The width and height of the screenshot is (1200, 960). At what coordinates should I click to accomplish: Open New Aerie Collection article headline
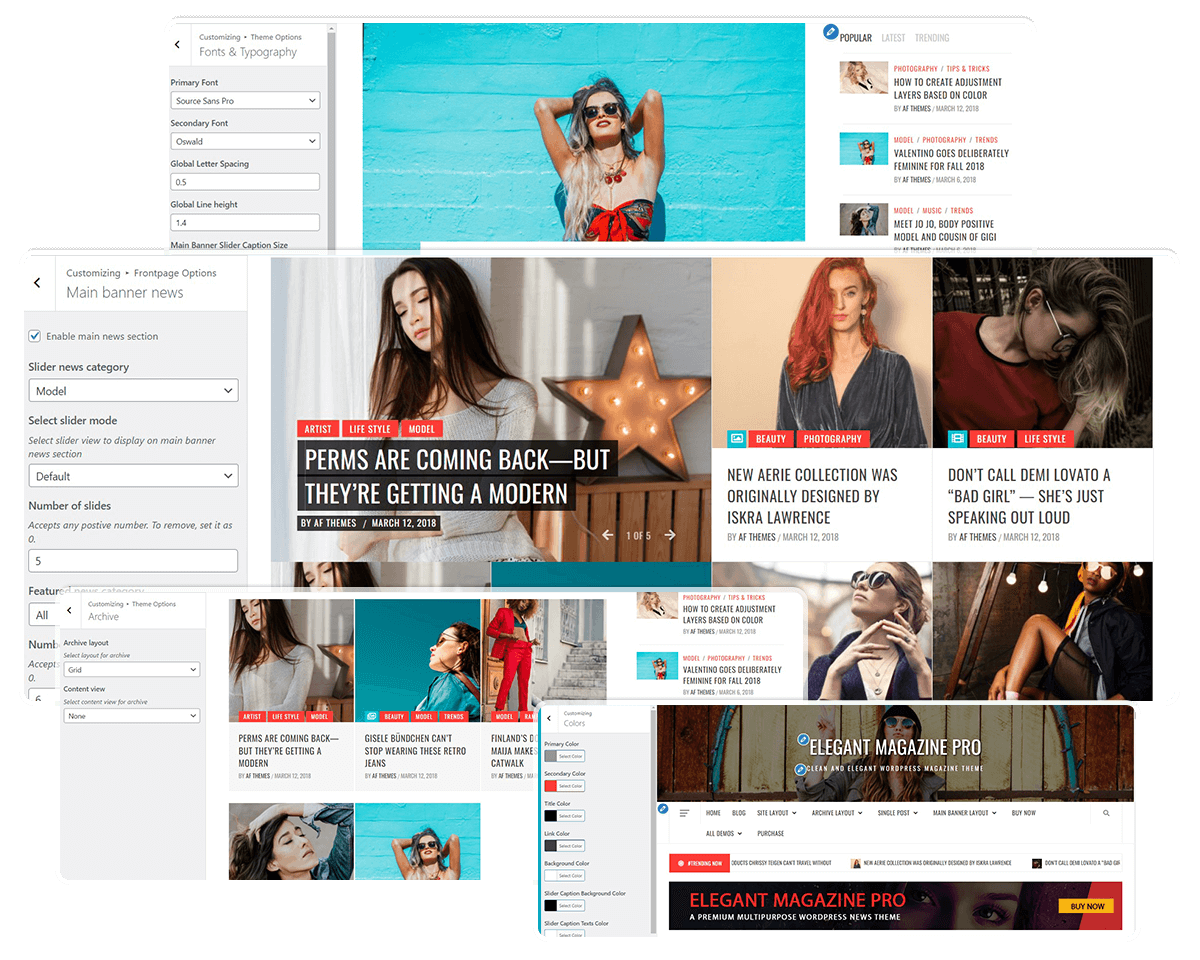812,496
